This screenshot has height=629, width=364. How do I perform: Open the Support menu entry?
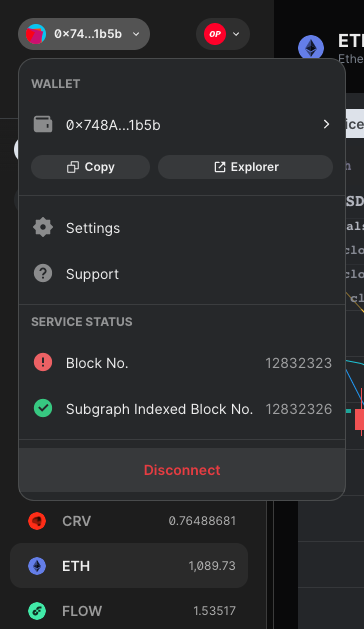point(182,274)
